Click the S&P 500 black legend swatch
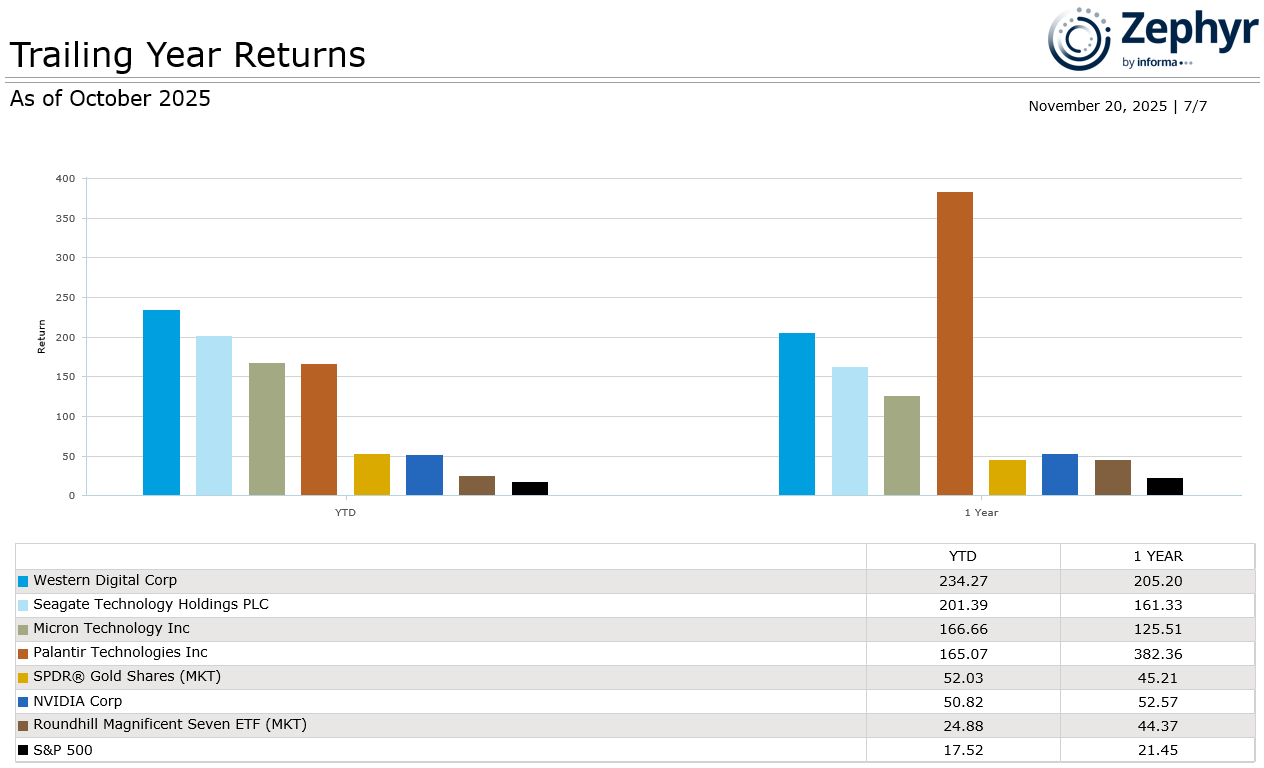This screenshot has height=768, width=1264. (x=23, y=749)
